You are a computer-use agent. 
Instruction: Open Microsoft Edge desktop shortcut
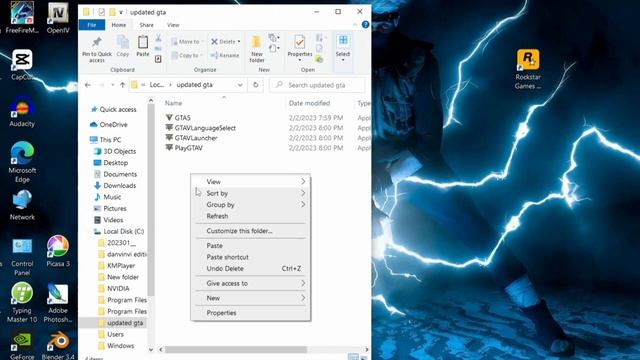22,162
